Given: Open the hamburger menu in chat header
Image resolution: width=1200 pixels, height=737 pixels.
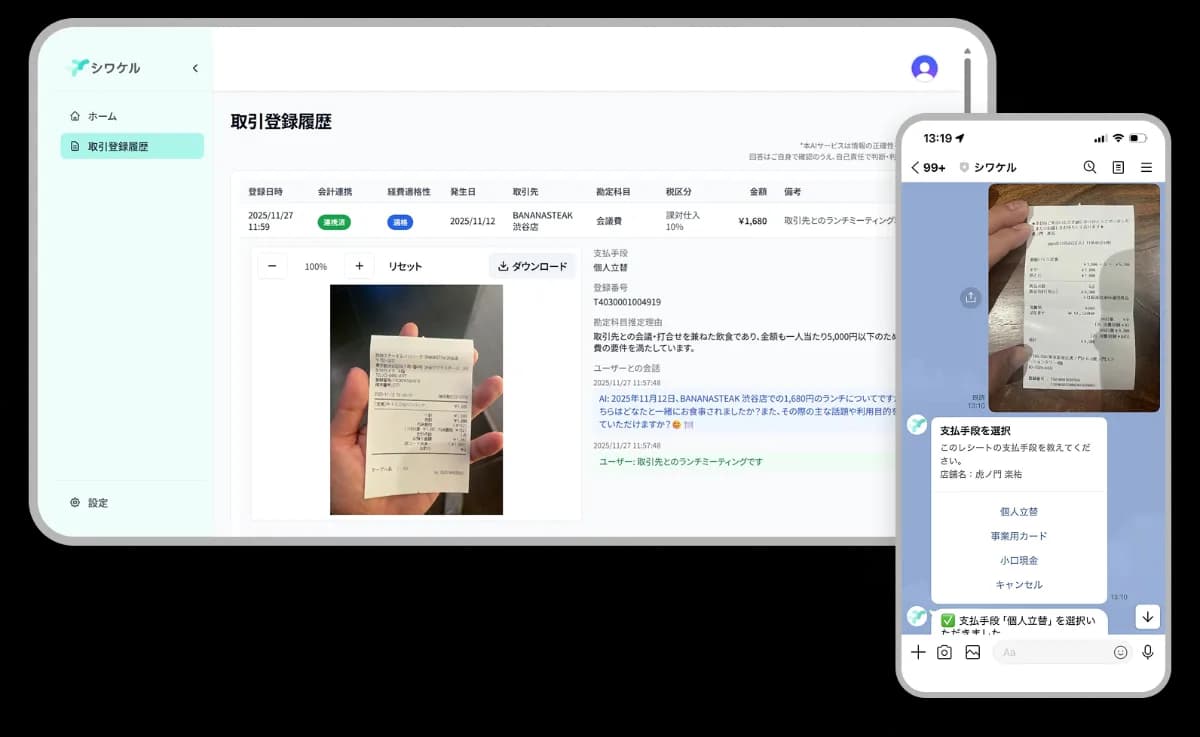Looking at the screenshot, I should pyautogui.click(x=1146, y=167).
